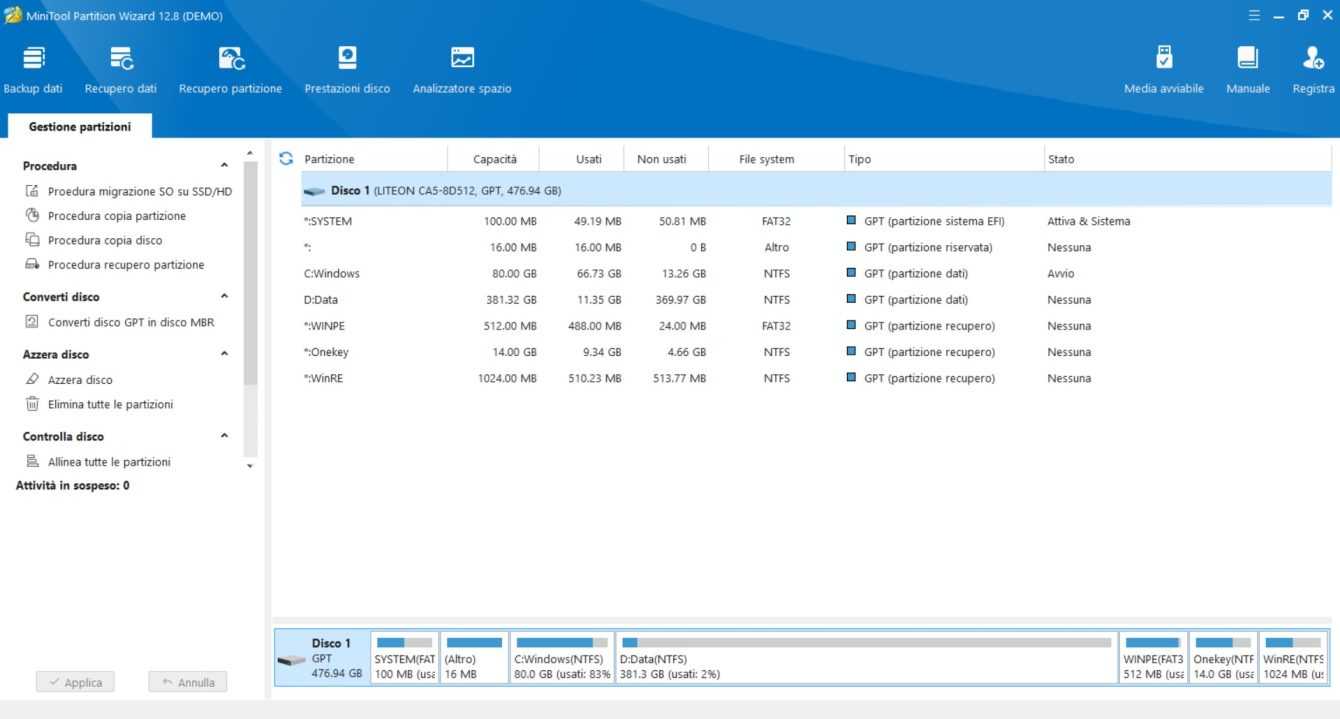Open Recupero dati tool
Image resolution: width=1340 pixels, height=719 pixels.
pos(121,70)
